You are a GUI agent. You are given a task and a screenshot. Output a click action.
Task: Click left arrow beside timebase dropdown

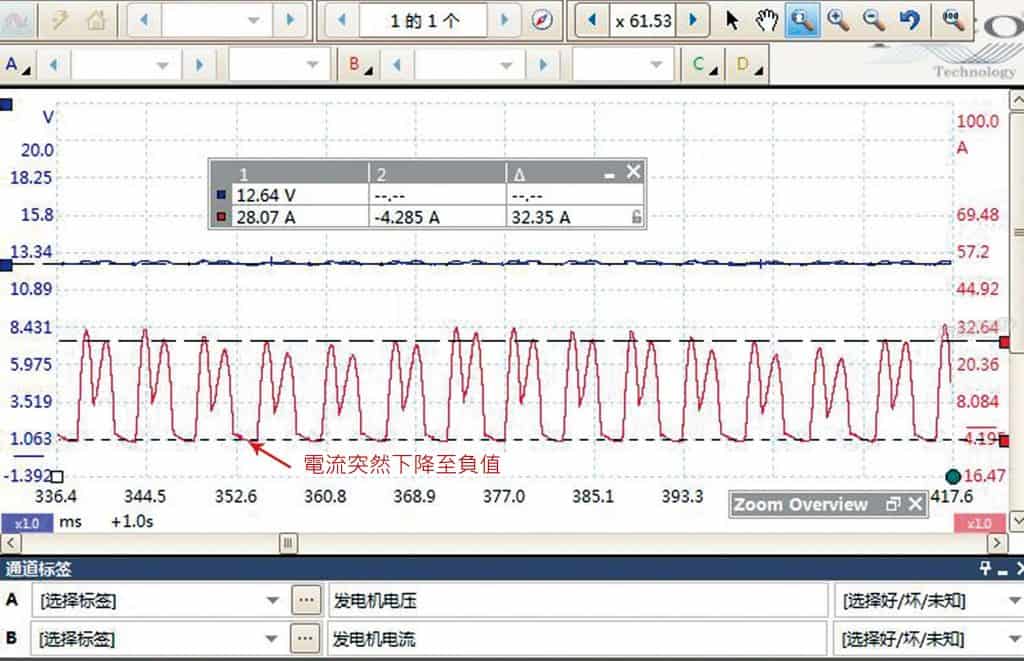click(144, 21)
